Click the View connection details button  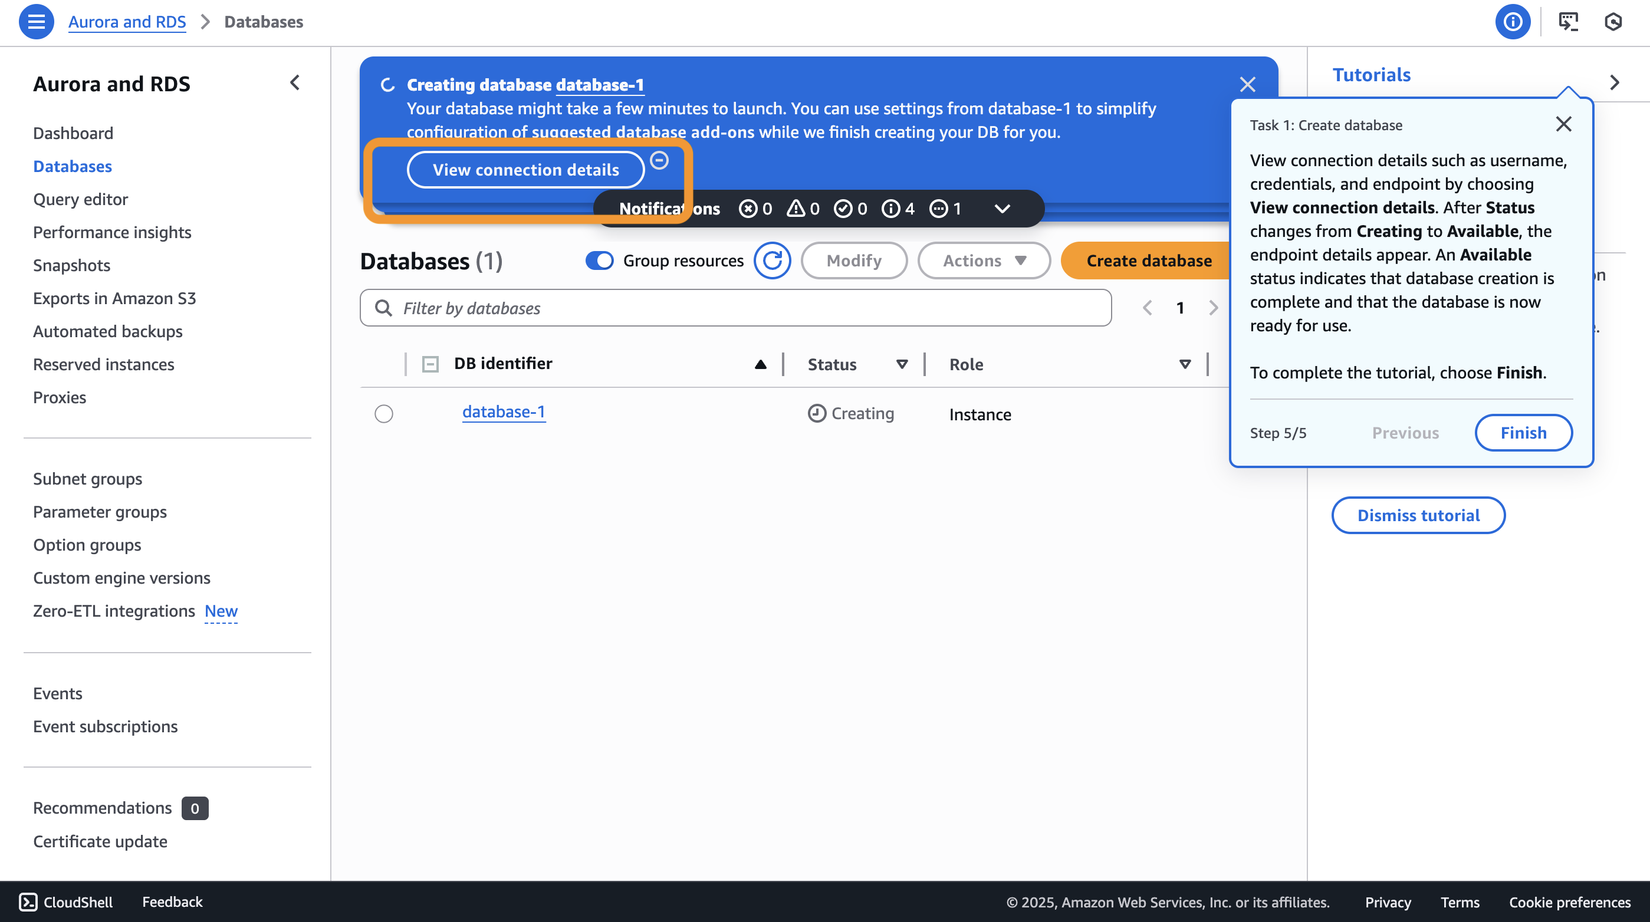(x=526, y=170)
